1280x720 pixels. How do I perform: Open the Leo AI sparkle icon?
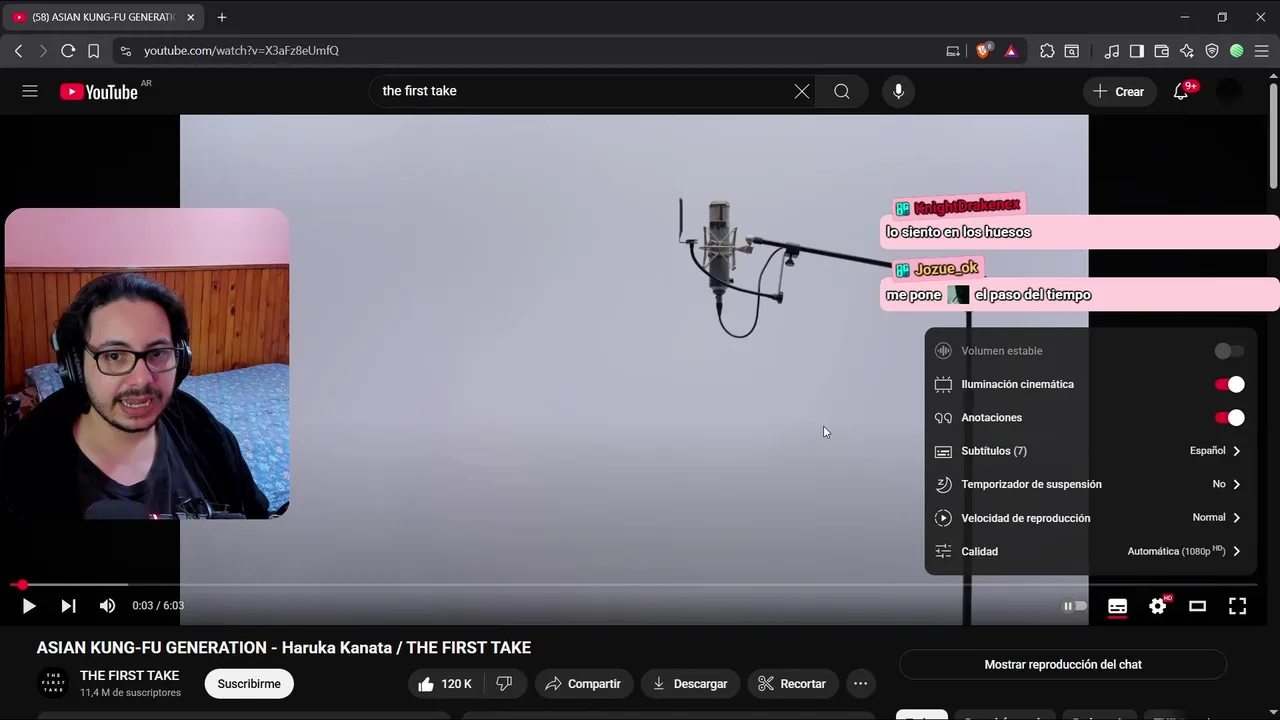(x=1187, y=50)
